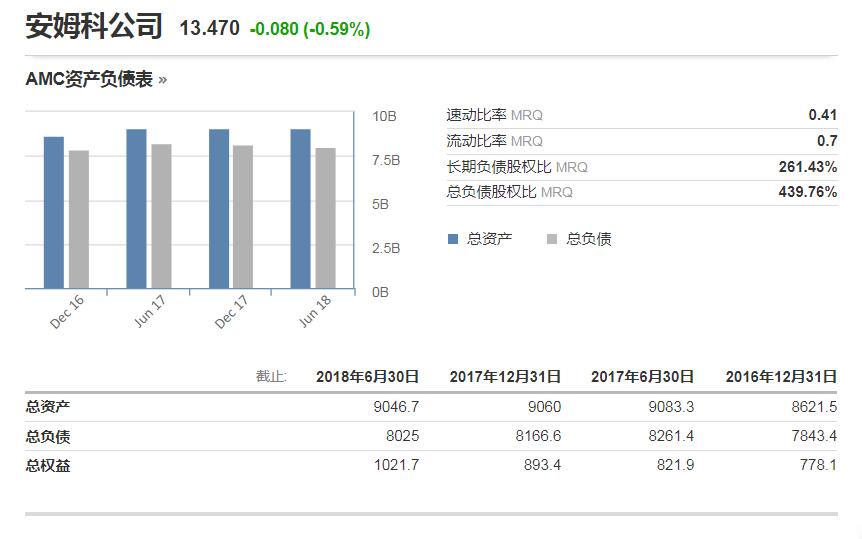Click the 总权益 table row label

click(48, 466)
